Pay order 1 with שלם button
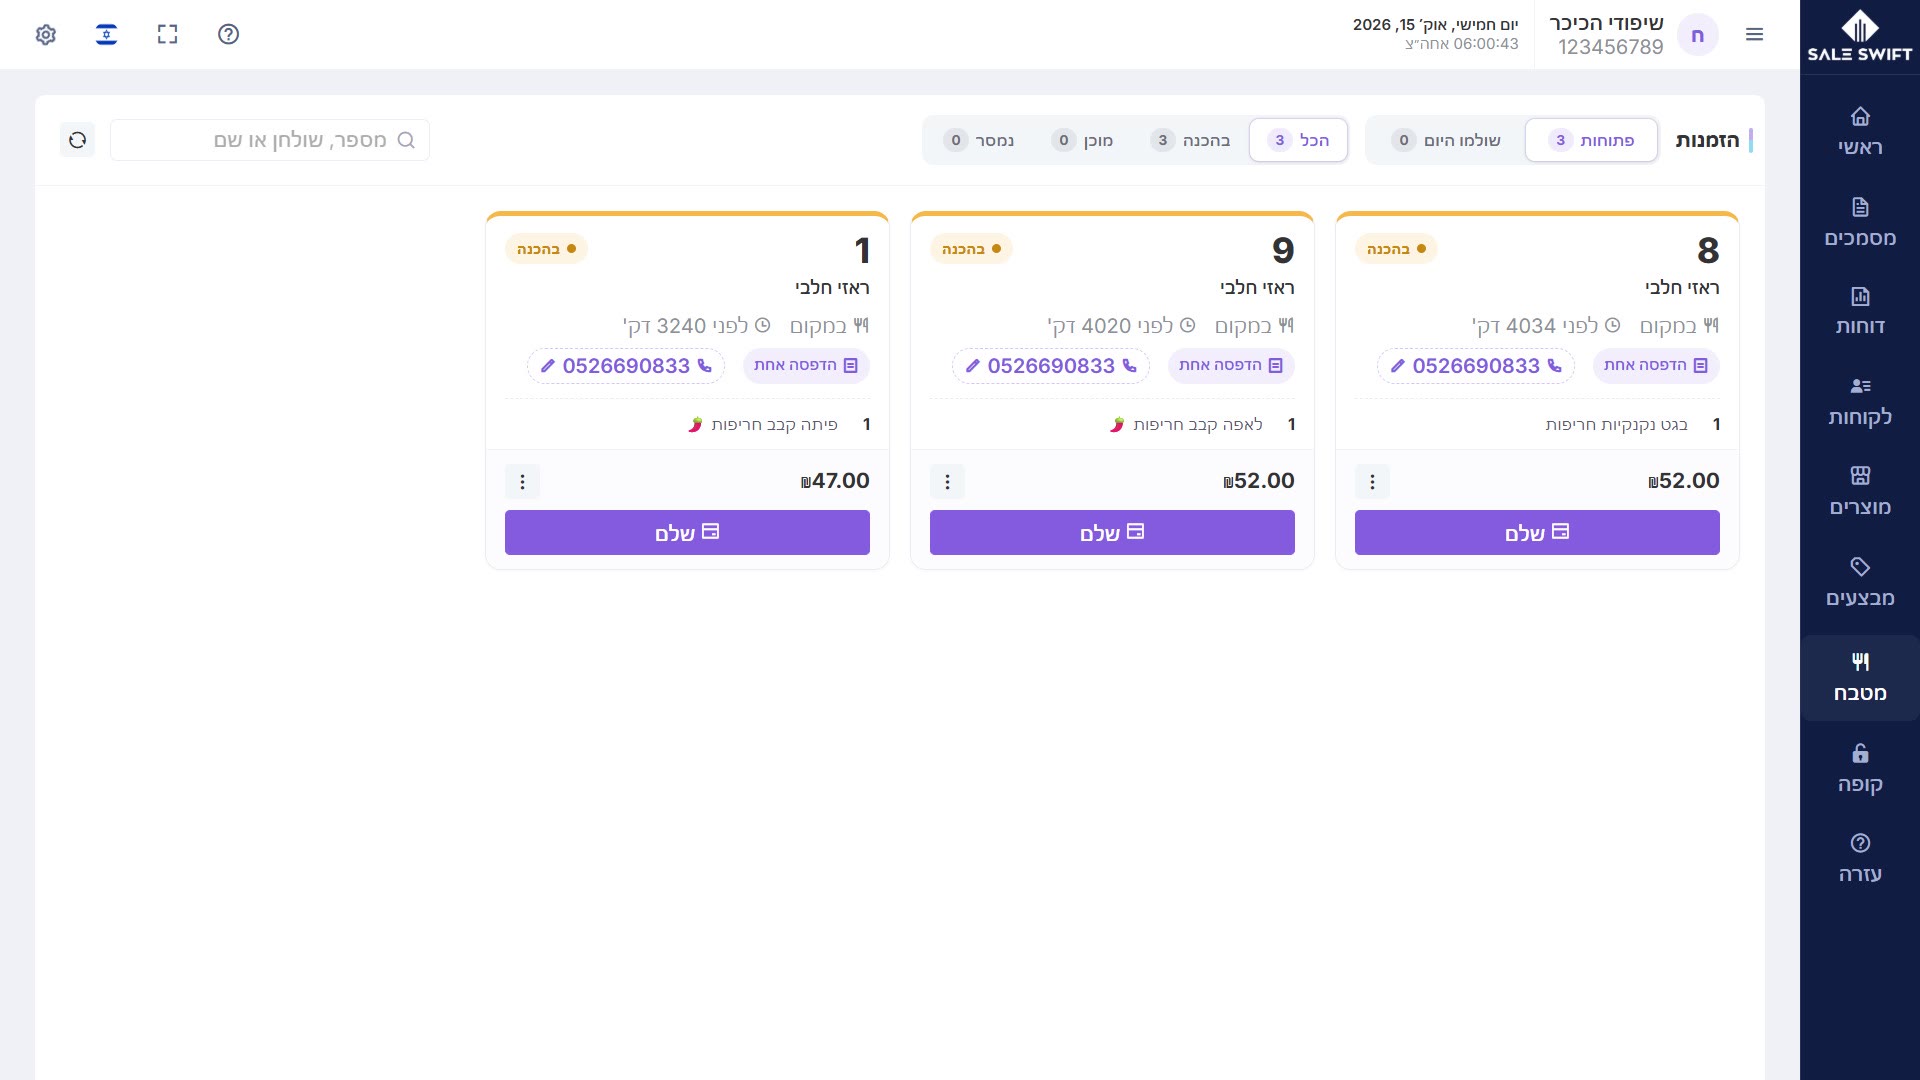 pyautogui.click(x=687, y=533)
